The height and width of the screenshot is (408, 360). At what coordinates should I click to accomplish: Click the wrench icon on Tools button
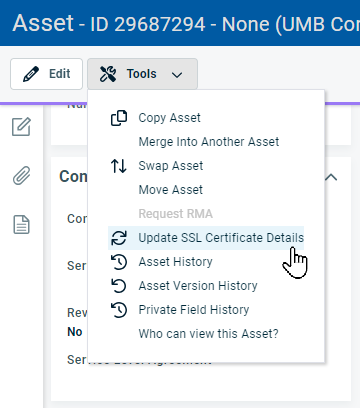108,74
